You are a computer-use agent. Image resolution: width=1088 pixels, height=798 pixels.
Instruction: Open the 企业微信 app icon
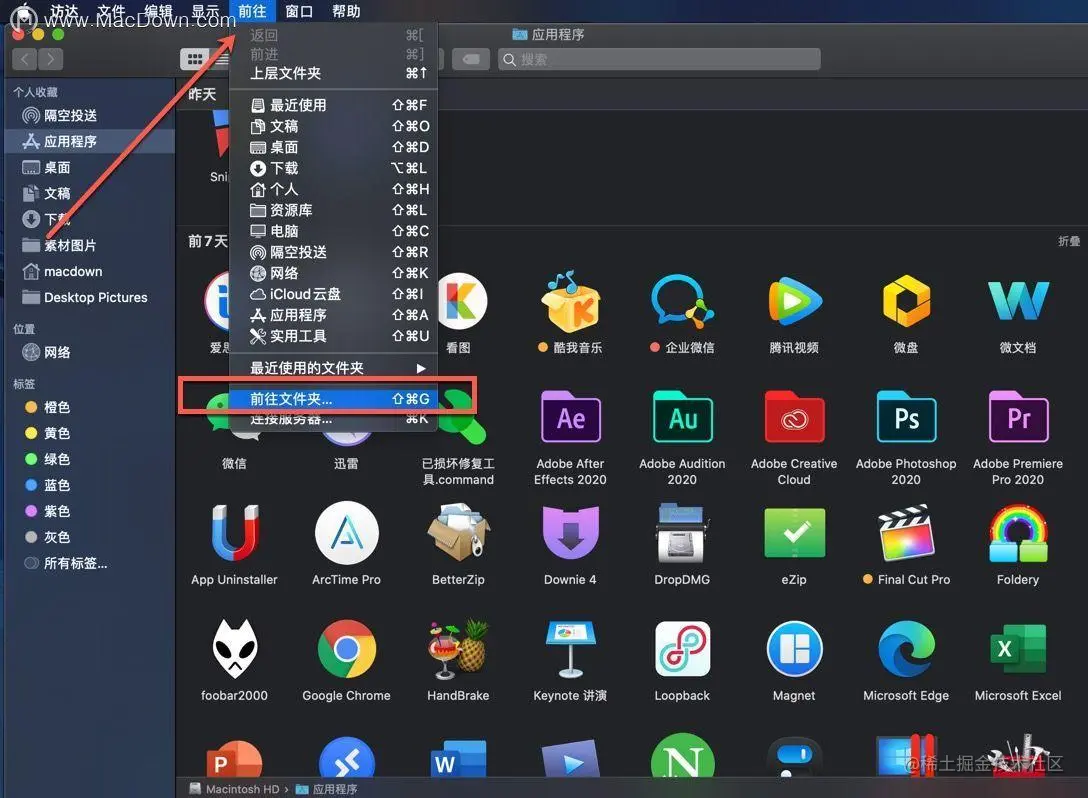pyautogui.click(x=682, y=301)
